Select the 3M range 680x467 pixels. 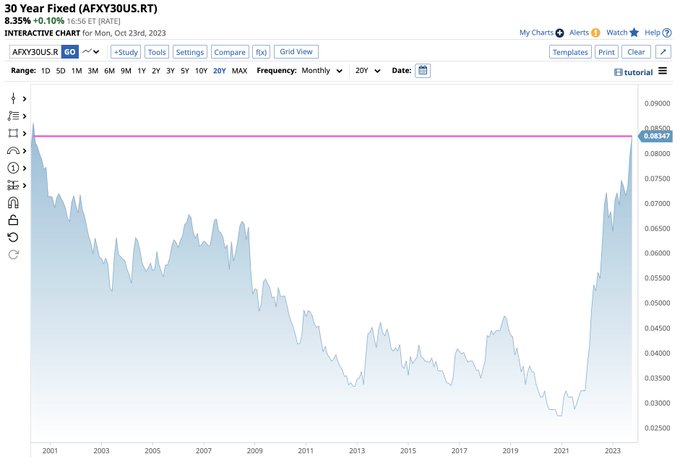[x=93, y=71]
